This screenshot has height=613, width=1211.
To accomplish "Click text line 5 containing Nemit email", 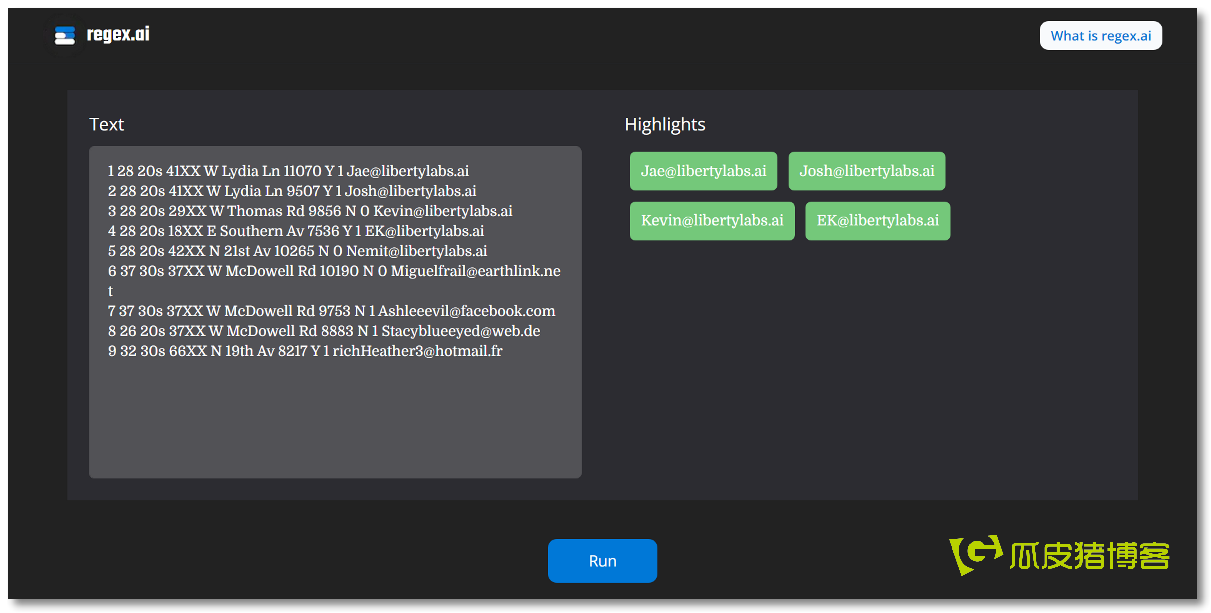I will pos(297,251).
